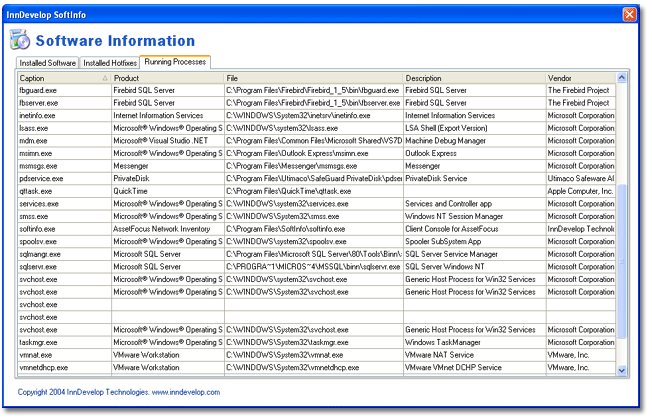Sort by the Vendor column header
This screenshot has height=419, width=652.
(580, 78)
